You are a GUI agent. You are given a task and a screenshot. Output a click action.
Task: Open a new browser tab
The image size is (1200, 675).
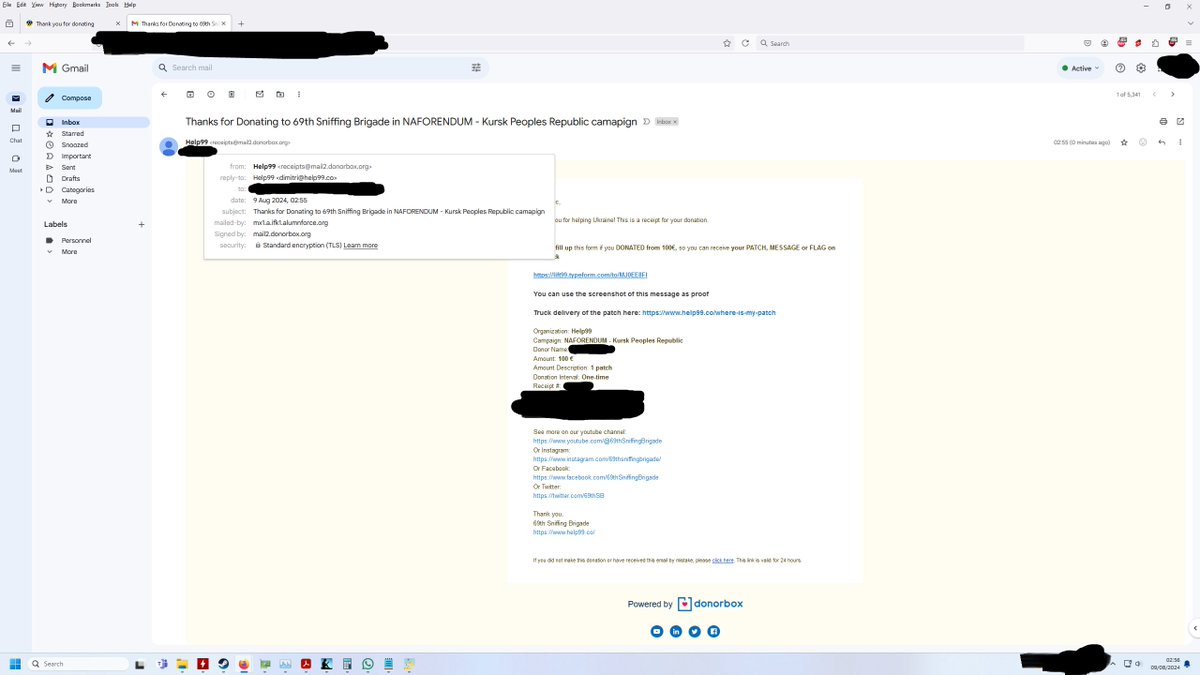(x=240, y=23)
